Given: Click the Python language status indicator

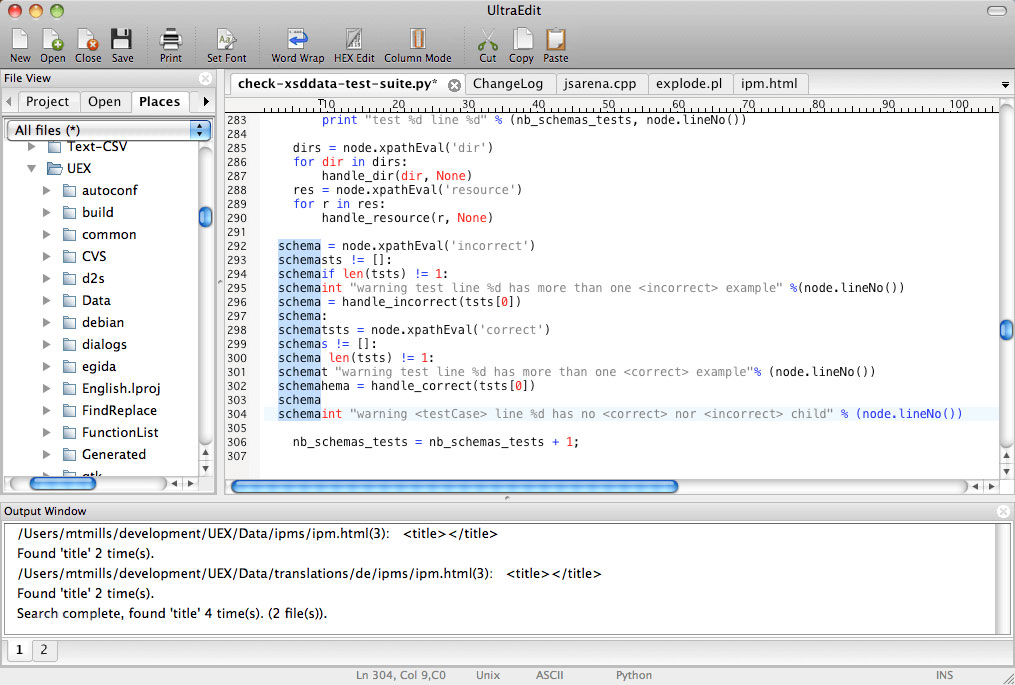Looking at the screenshot, I should tap(634, 675).
